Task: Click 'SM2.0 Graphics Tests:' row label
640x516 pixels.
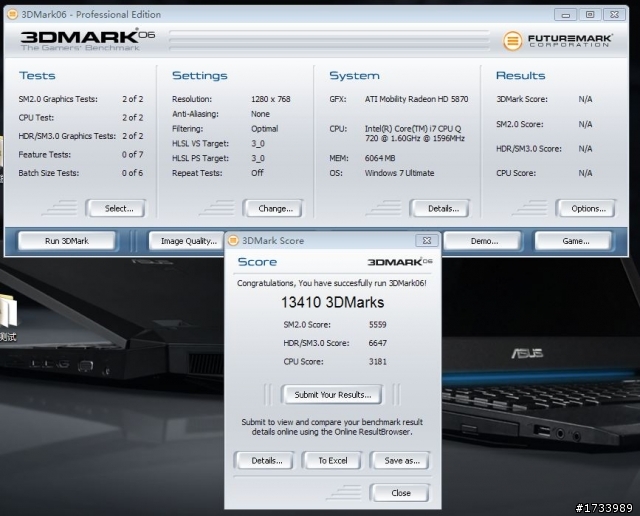Action: click(x=58, y=99)
